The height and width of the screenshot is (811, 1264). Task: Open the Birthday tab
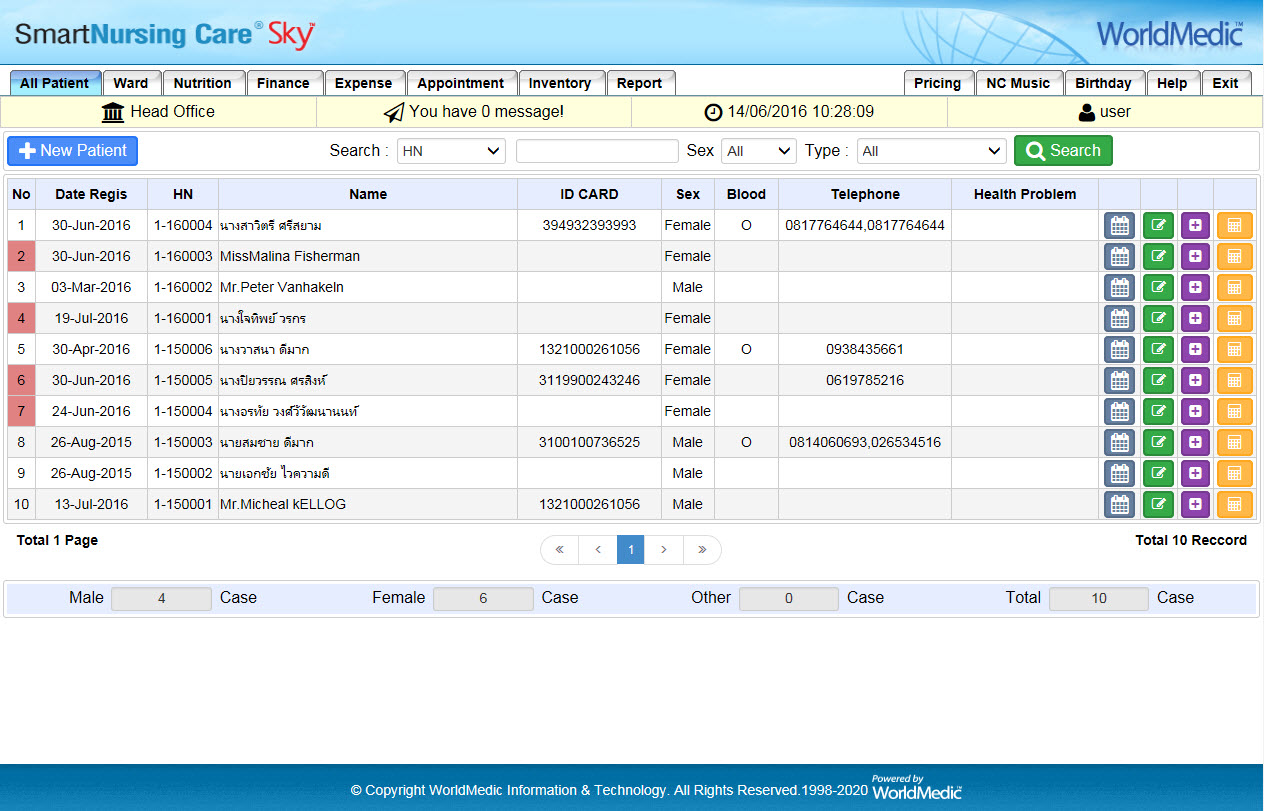tap(1104, 83)
